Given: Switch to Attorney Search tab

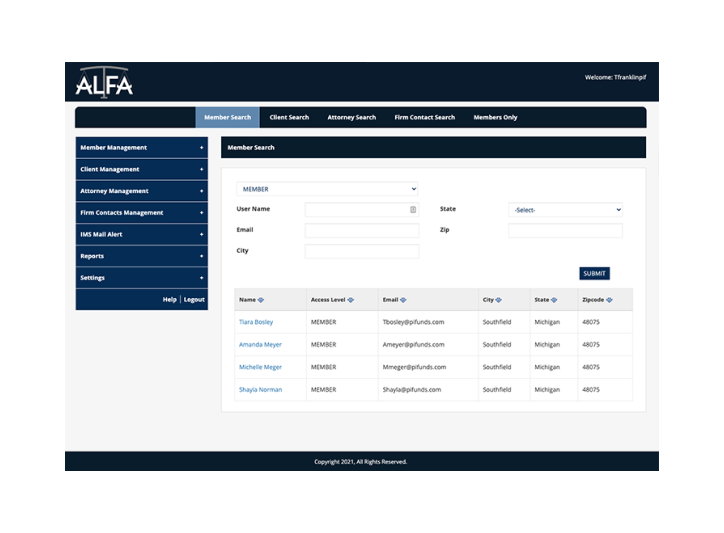Looking at the screenshot, I should point(351,117).
